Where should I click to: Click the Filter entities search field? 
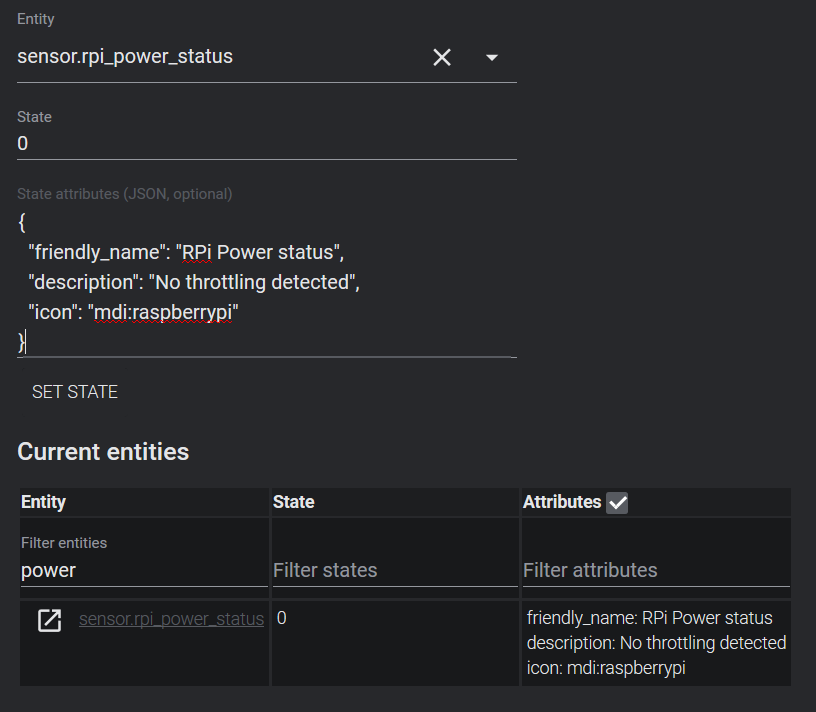144,570
